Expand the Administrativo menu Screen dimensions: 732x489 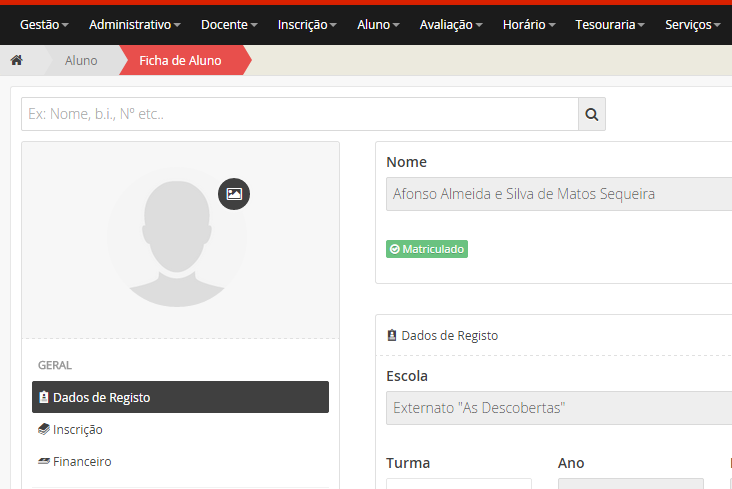134,24
